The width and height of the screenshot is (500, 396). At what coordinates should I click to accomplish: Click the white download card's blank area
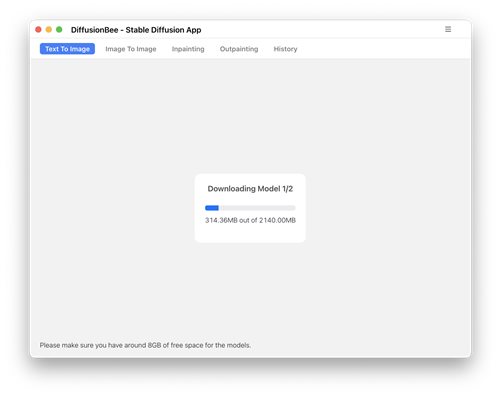(x=250, y=233)
